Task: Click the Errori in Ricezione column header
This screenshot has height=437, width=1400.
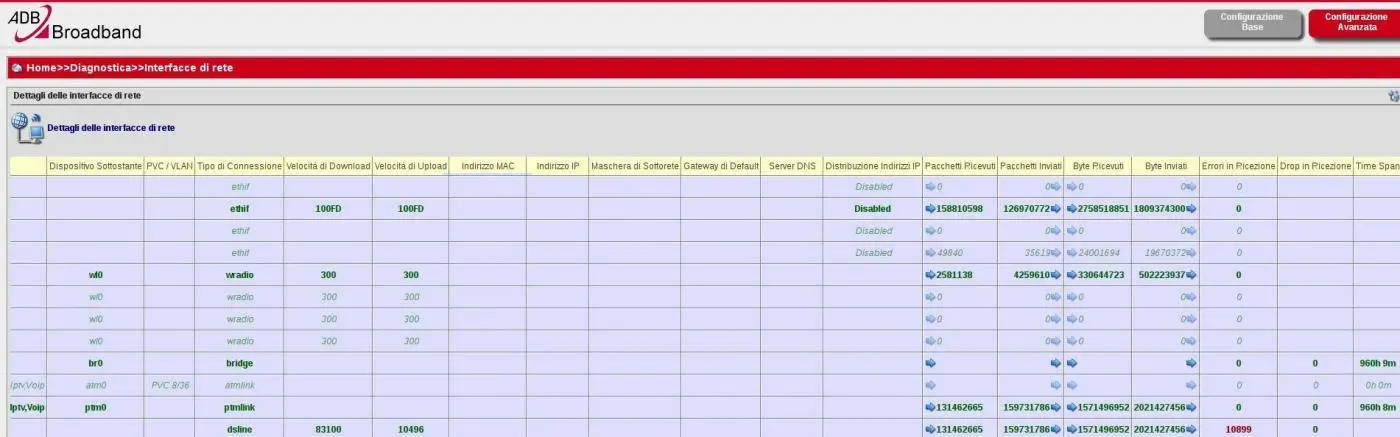Action: 1238,166
